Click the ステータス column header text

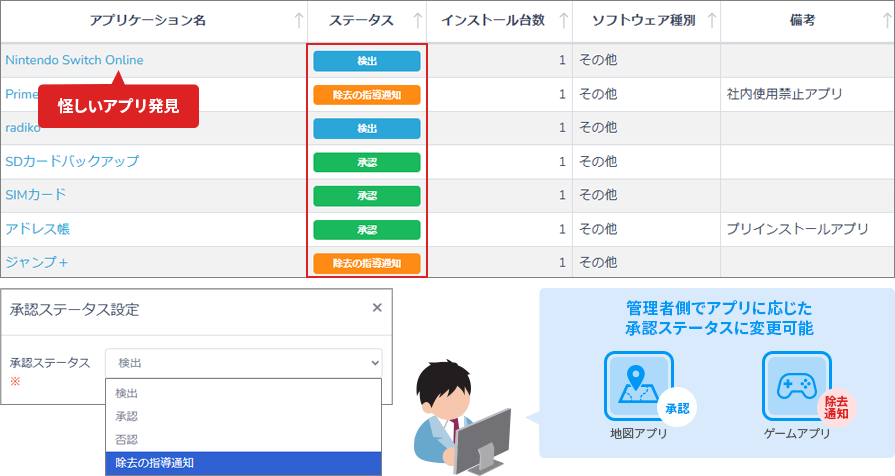pos(361,21)
